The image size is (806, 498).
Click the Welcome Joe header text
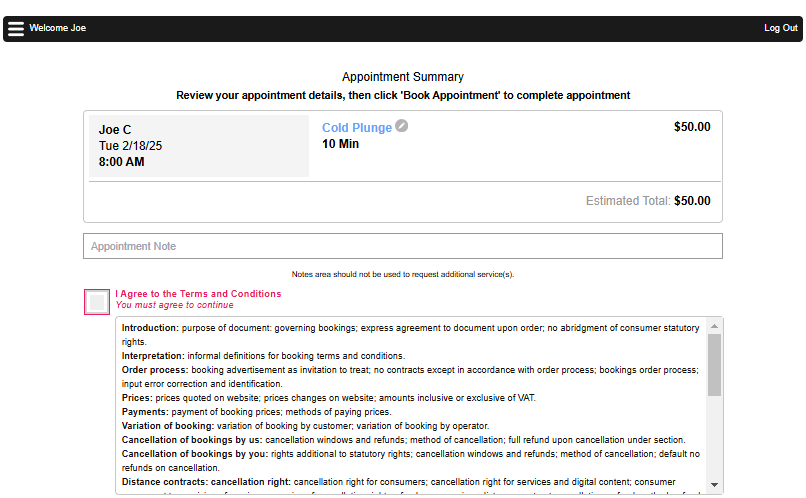[x=58, y=28]
